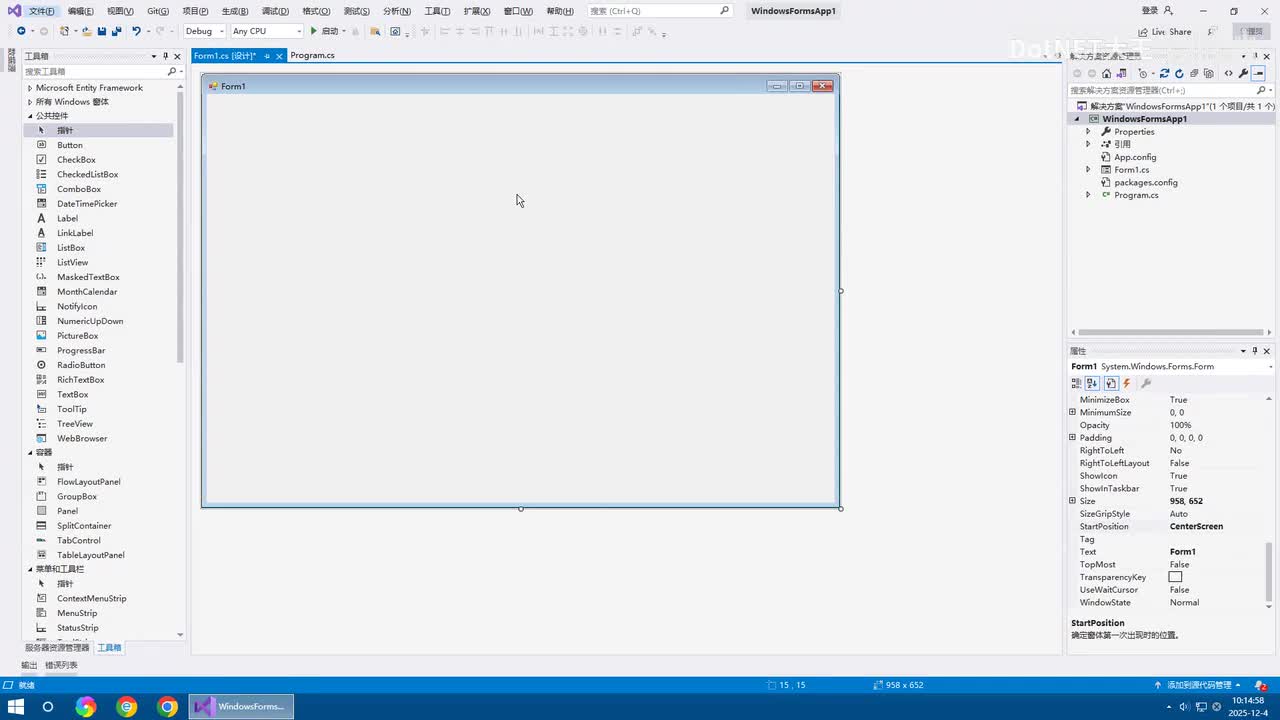This screenshot has width=1280, height=720.
Task: Click the Windows Start button
Action: pos(16,707)
